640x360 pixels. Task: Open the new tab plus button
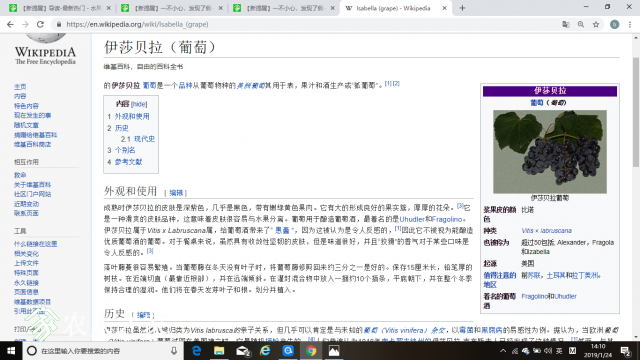(x=462, y=8)
